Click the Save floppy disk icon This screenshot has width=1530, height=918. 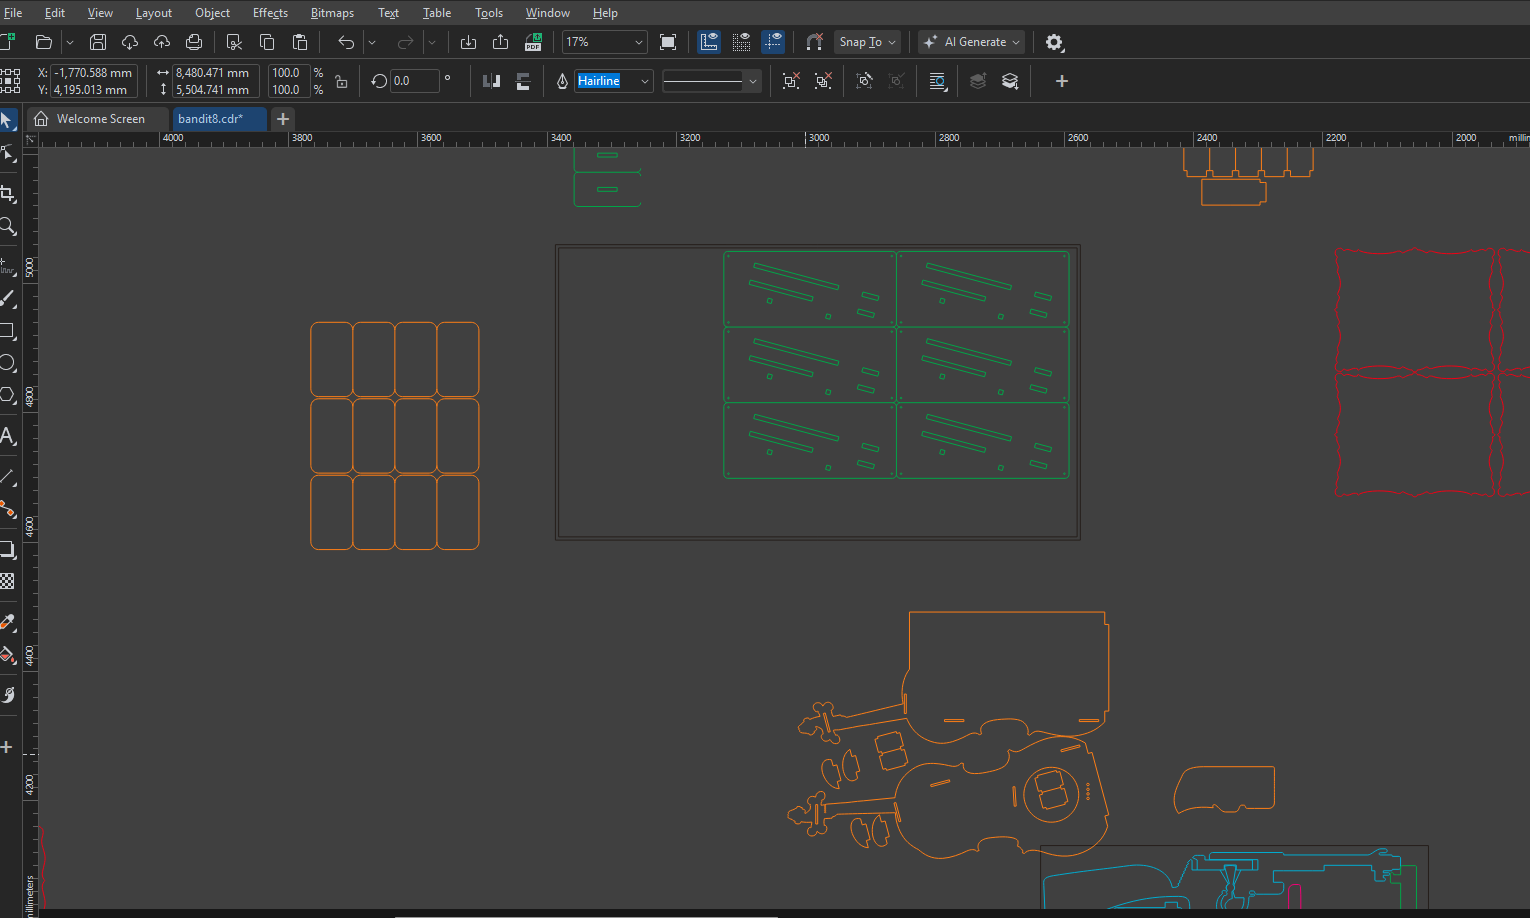click(x=98, y=42)
